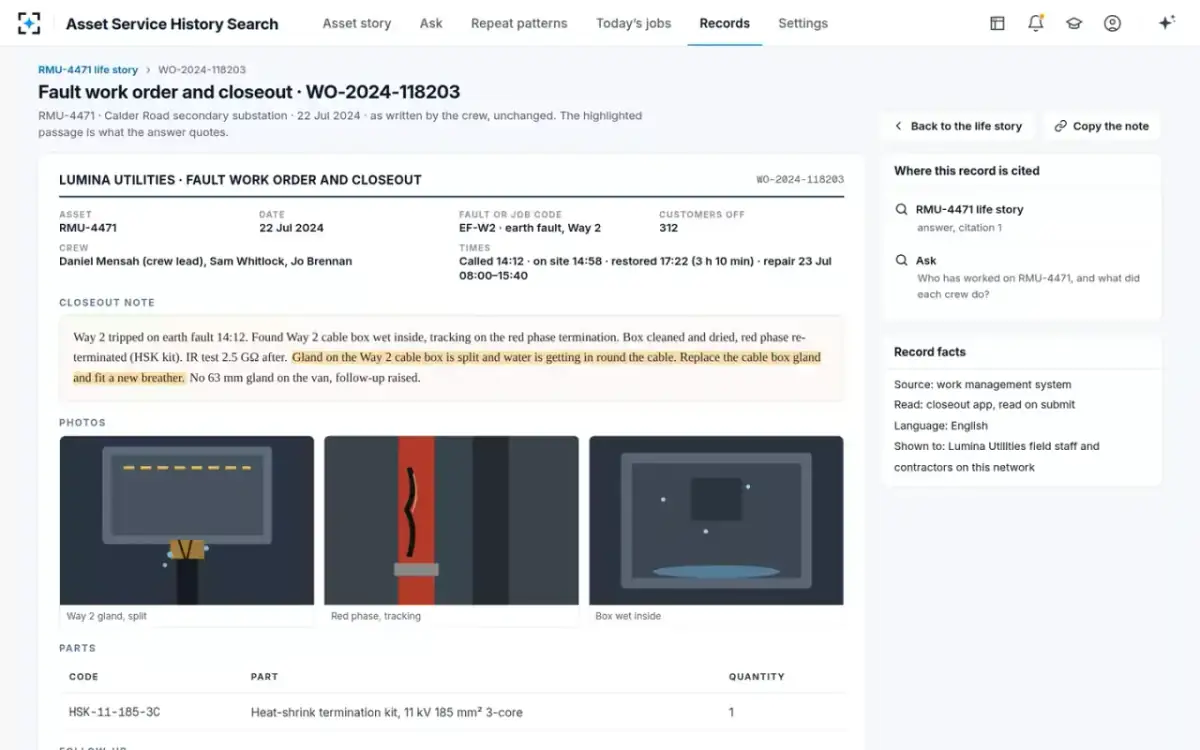Viewport: 1200px width, 750px height.
Task: Click the Fault work order and closeout page title
Action: click(249, 92)
